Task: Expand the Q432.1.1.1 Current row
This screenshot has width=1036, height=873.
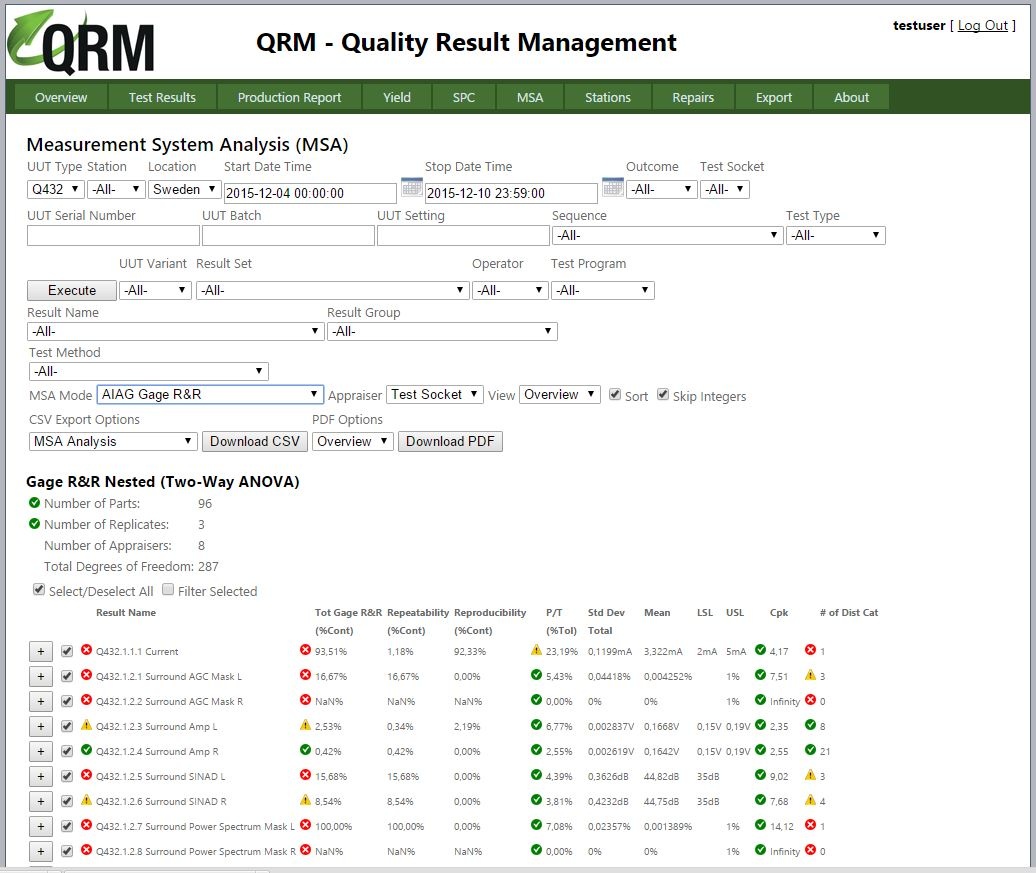Action: (x=41, y=652)
